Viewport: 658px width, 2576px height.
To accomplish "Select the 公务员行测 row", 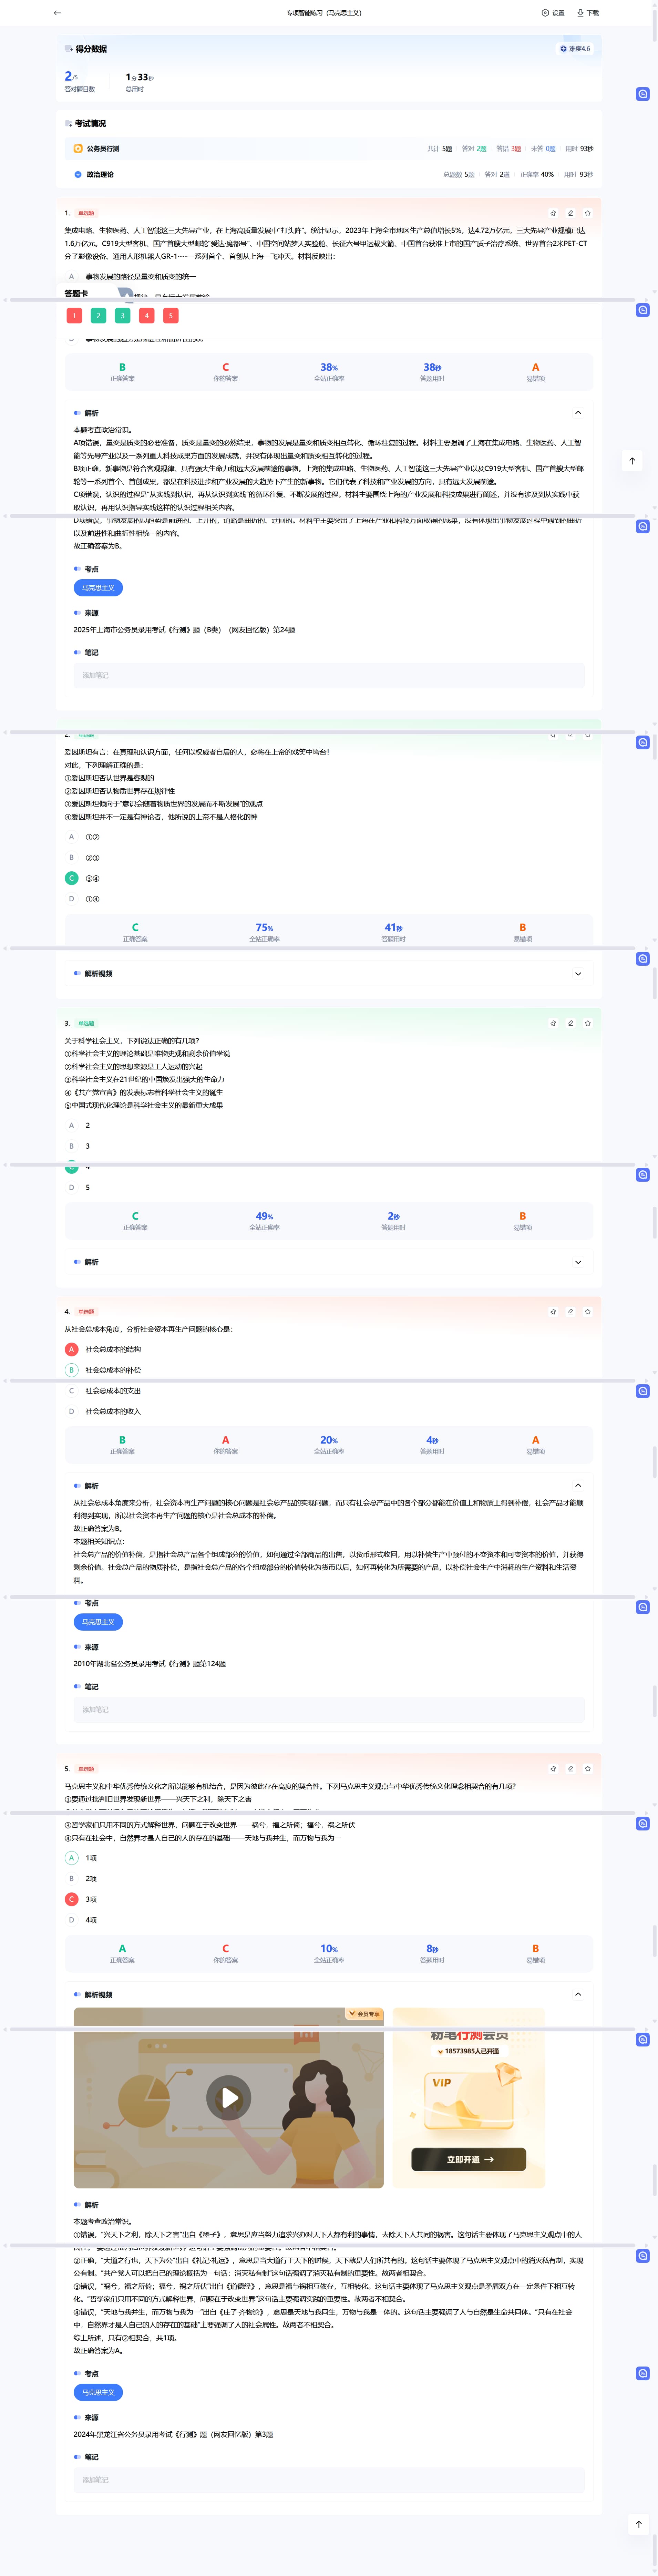I will [x=329, y=148].
